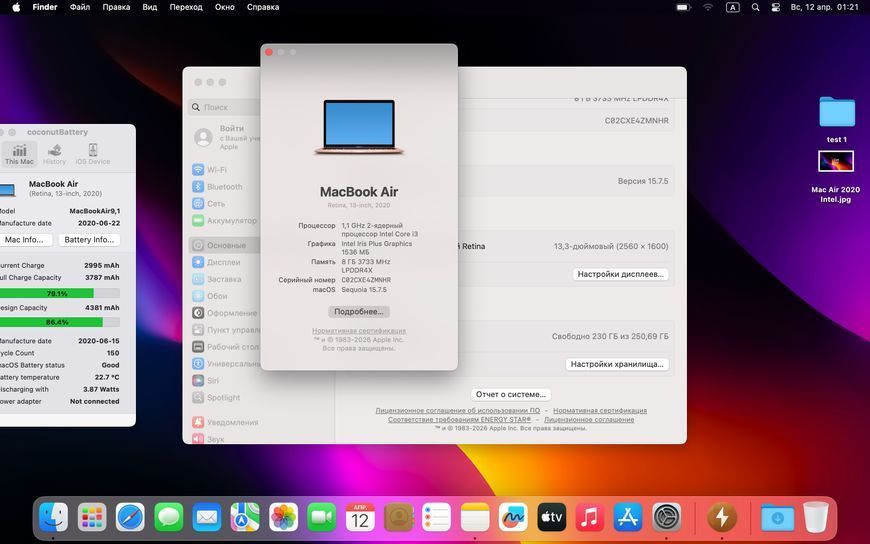Close the About This Mac window
This screenshot has width=870, height=544.
click(269, 52)
